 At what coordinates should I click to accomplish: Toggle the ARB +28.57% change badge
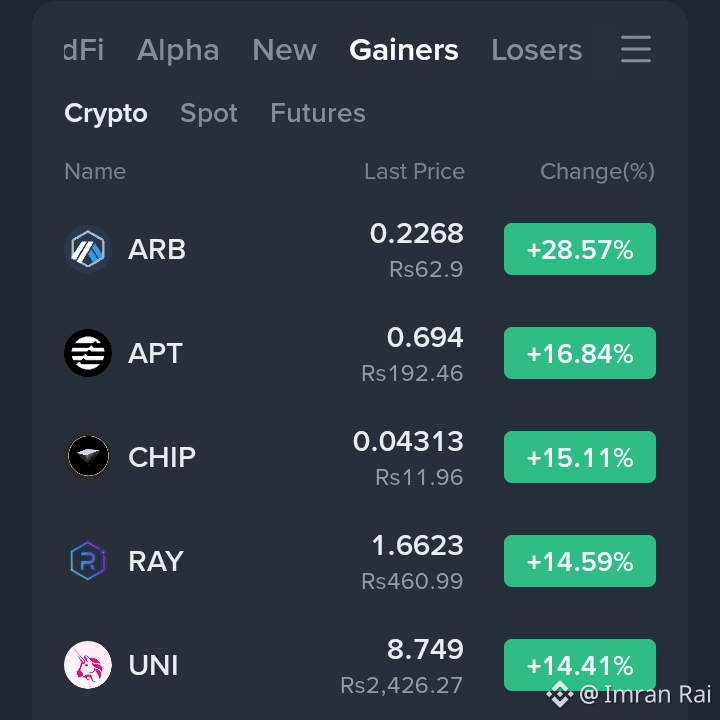pyautogui.click(x=579, y=249)
